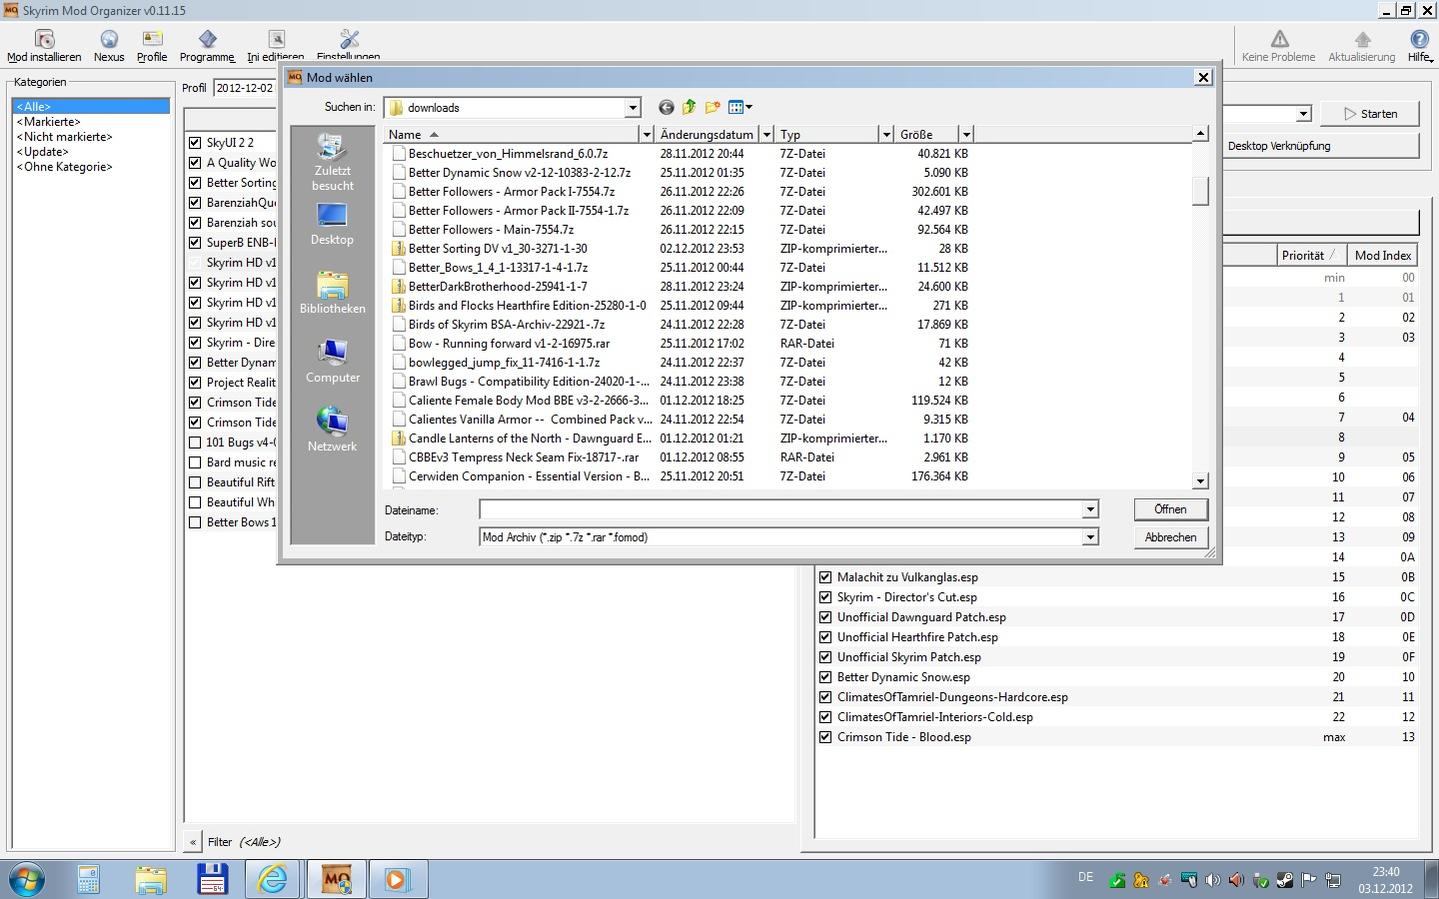Click the Öffnen button

tap(1170, 510)
